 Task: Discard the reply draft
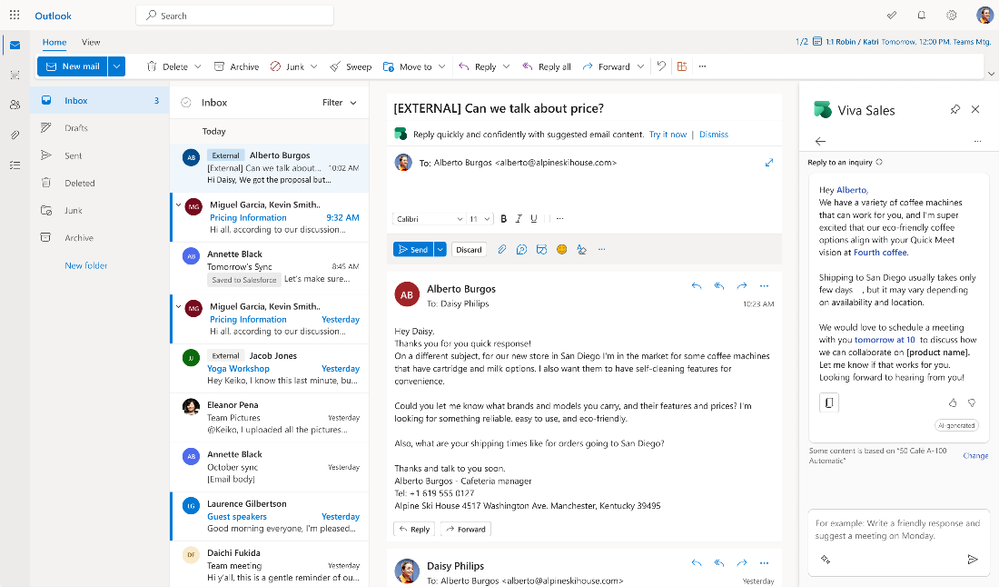[469, 250]
